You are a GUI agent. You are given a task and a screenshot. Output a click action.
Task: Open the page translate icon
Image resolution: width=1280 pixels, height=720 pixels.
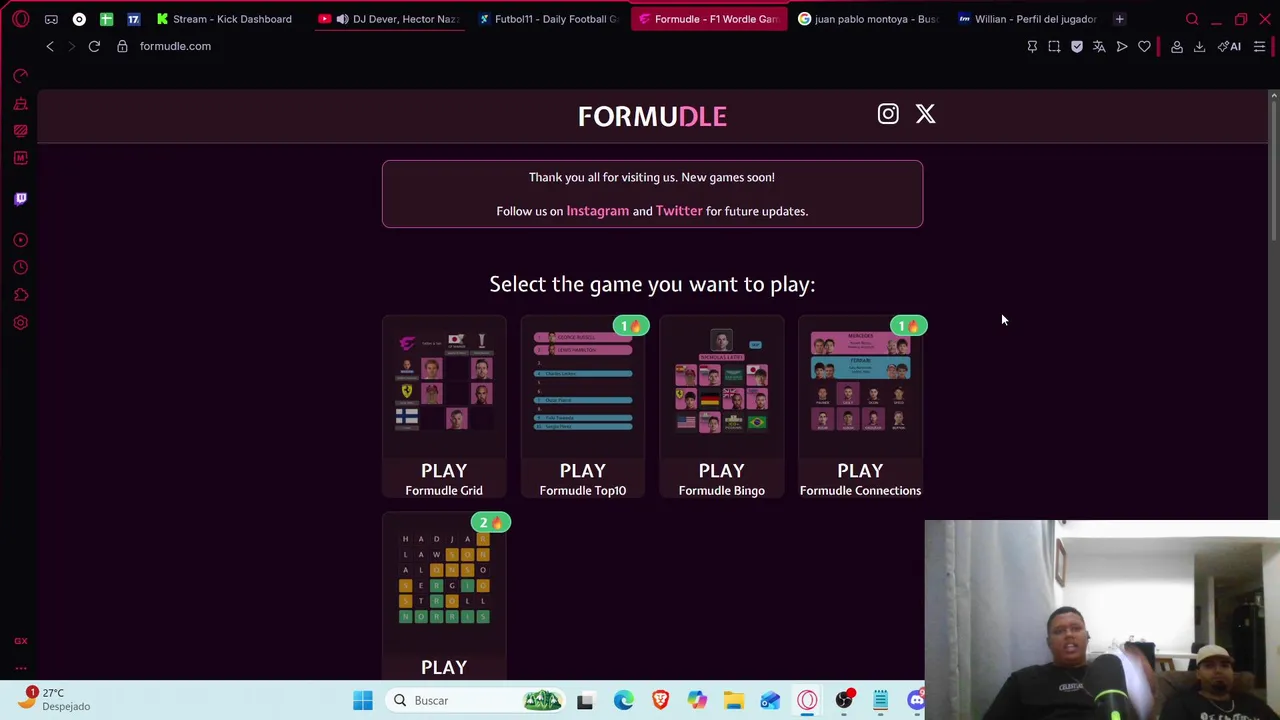[1099, 46]
